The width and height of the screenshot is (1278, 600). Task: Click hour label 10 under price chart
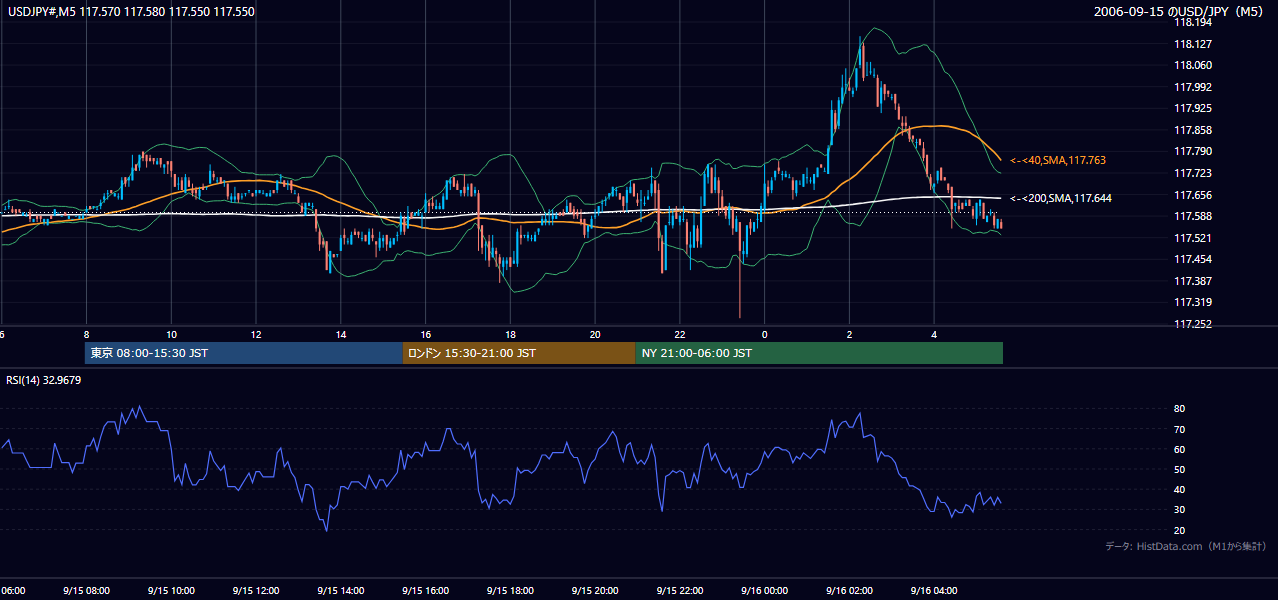pyautogui.click(x=171, y=334)
